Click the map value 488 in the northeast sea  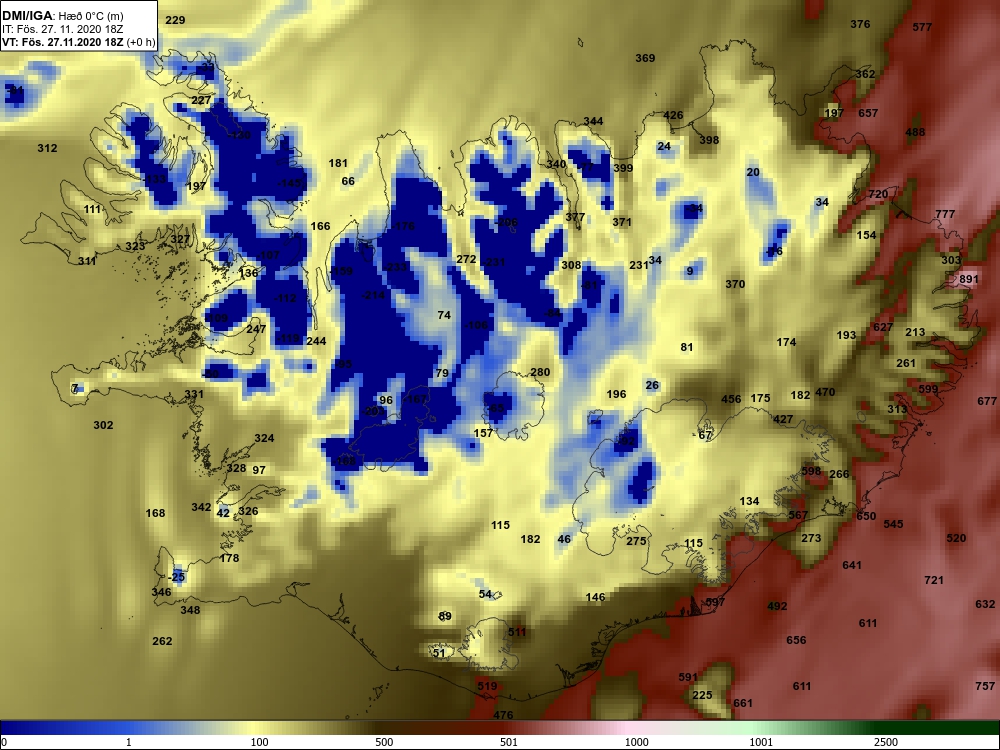915,133
